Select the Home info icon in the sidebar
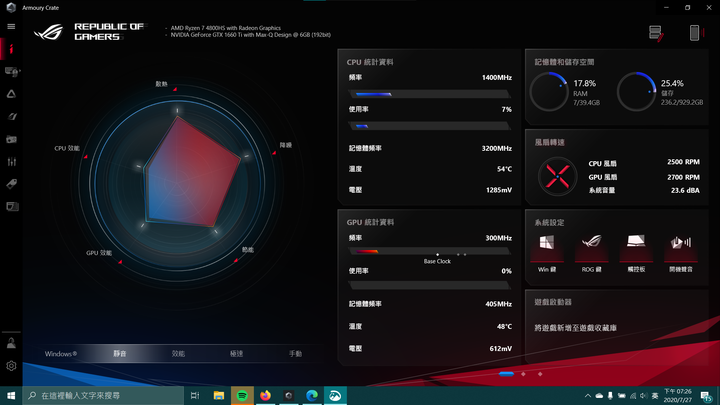 [x=11, y=49]
